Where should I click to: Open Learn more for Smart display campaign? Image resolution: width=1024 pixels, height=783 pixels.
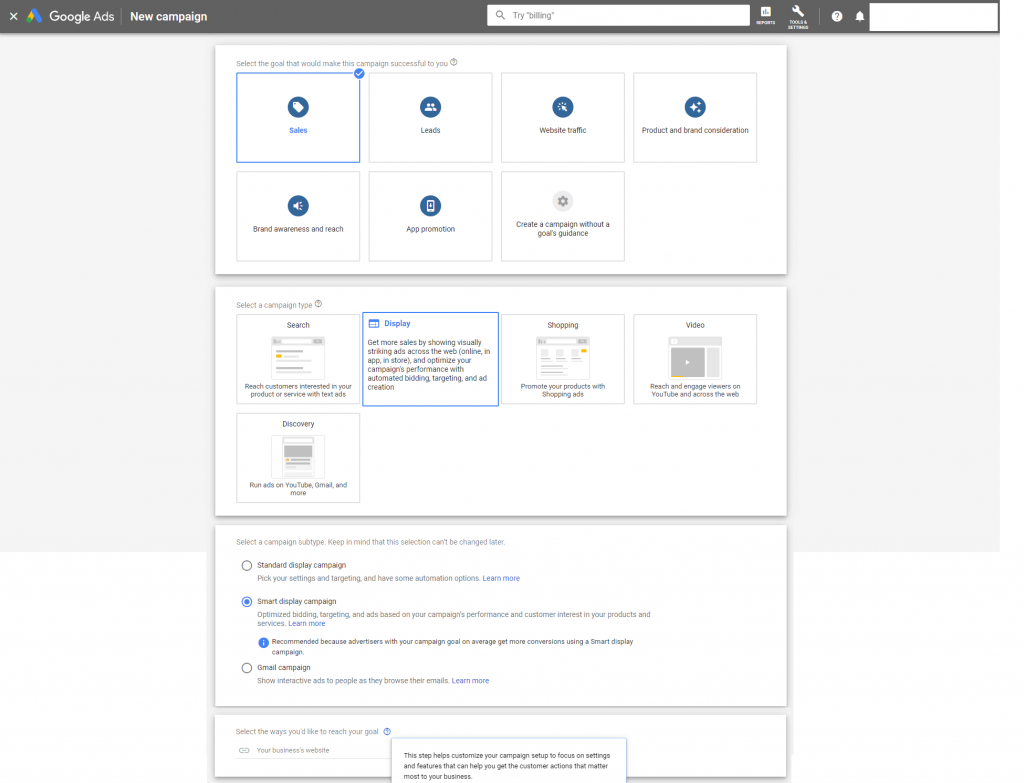[307, 623]
